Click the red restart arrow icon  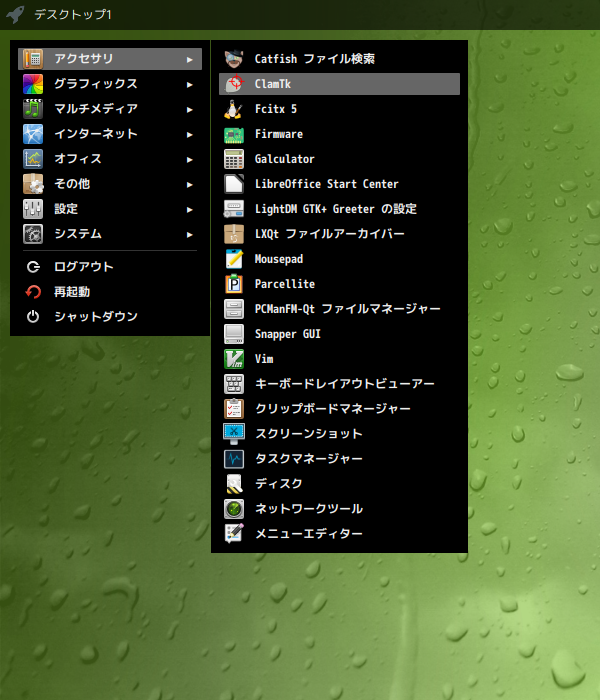point(33,292)
